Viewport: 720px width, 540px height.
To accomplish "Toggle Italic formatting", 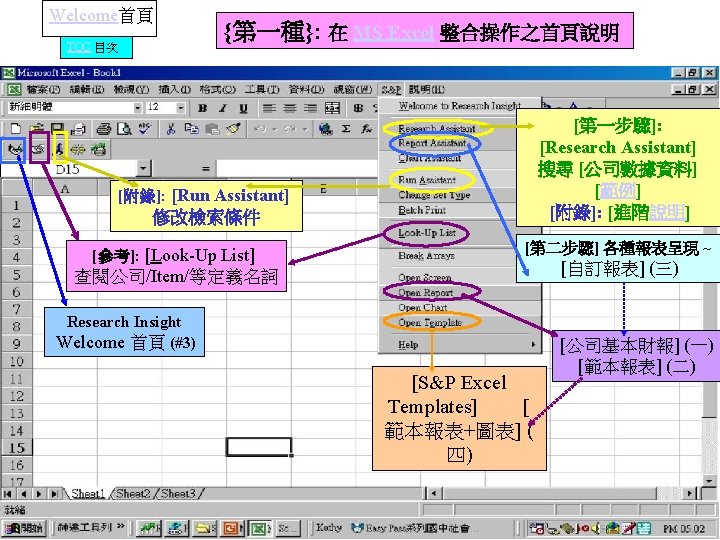I will [x=223, y=108].
